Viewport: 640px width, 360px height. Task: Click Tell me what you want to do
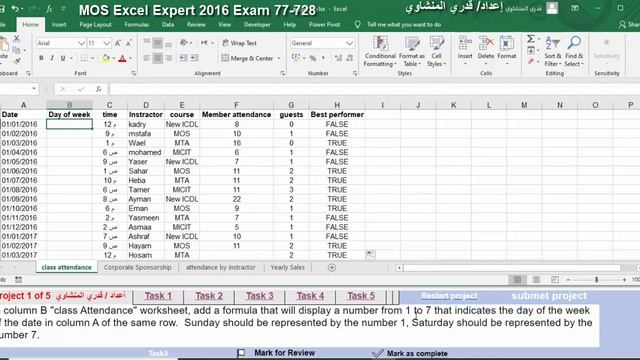coord(404,24)
